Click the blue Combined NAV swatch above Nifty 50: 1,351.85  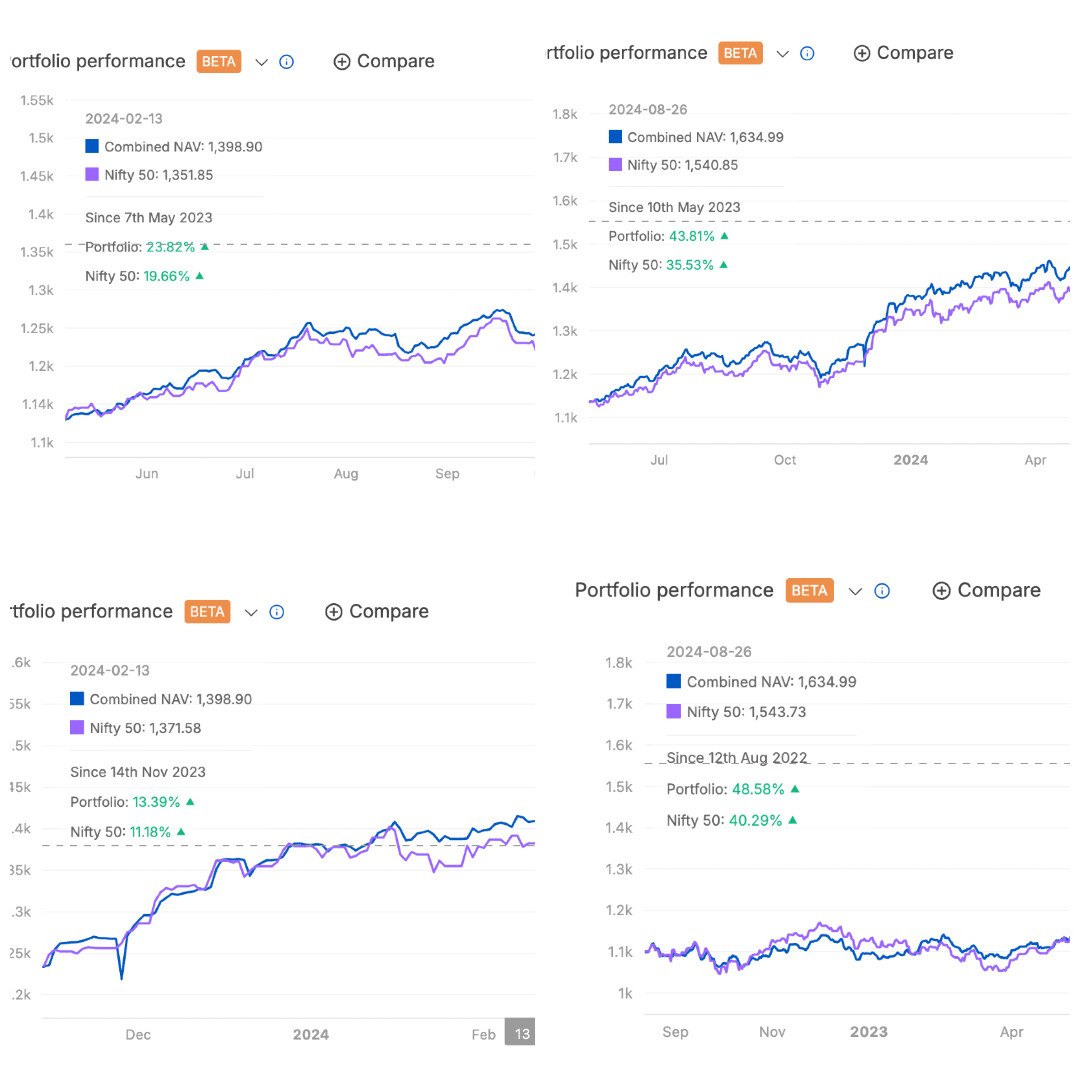pyautogui.click(x=92, y=146)
